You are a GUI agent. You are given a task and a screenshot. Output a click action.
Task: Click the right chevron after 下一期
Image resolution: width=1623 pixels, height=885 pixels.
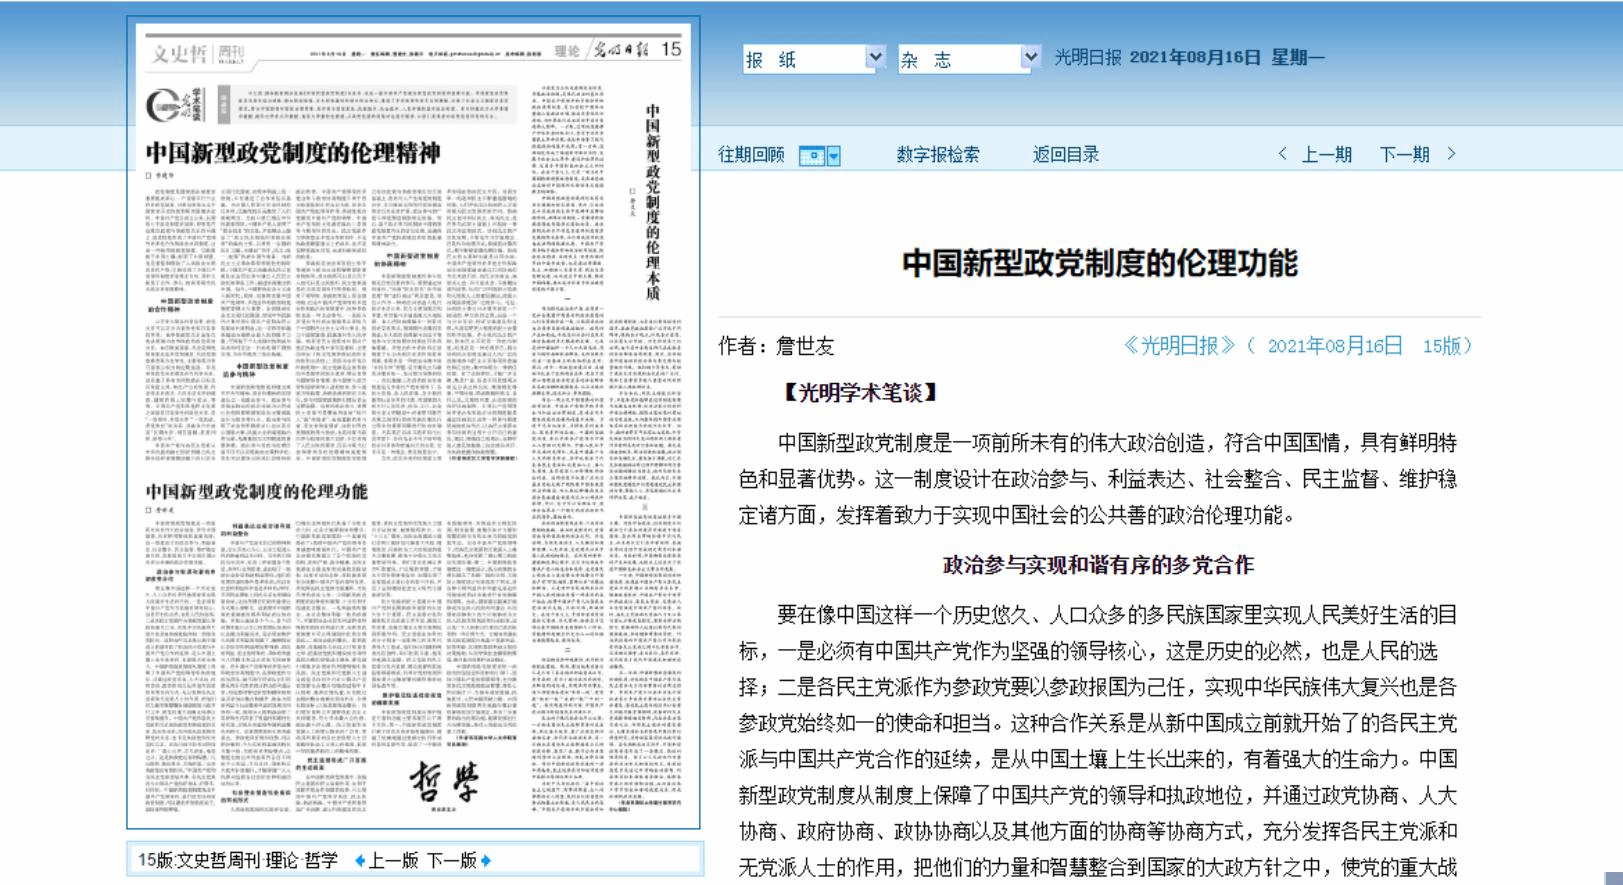[x=1452, y=154]
